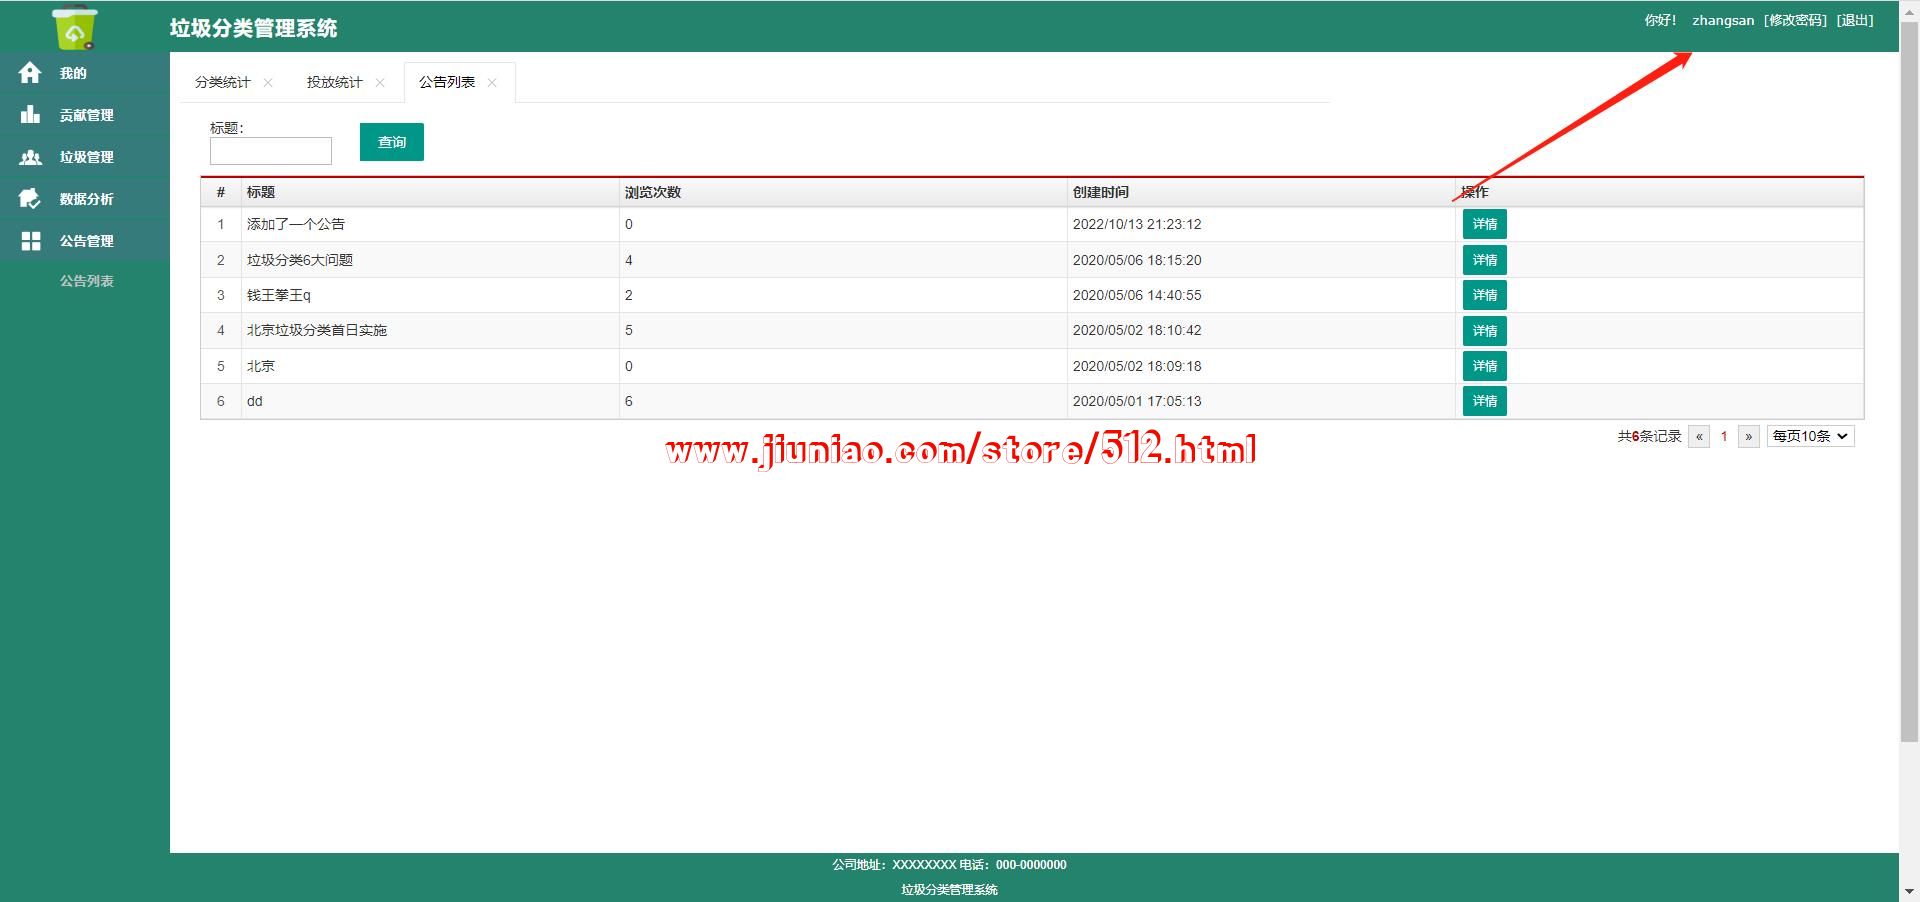
Task: Open 详情 for 添加了一个公告
Action: coord(1484,224)
